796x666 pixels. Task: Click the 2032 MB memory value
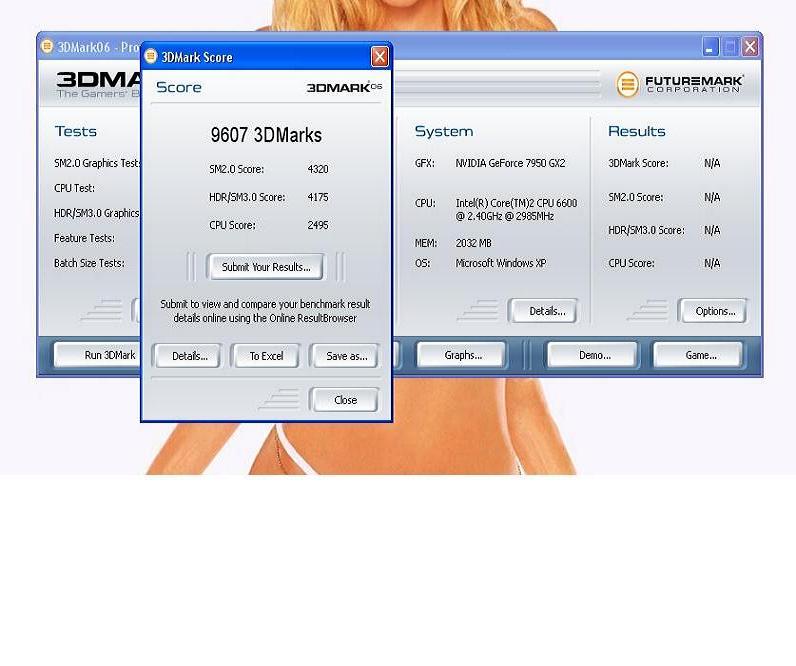[x=473, y=243]
